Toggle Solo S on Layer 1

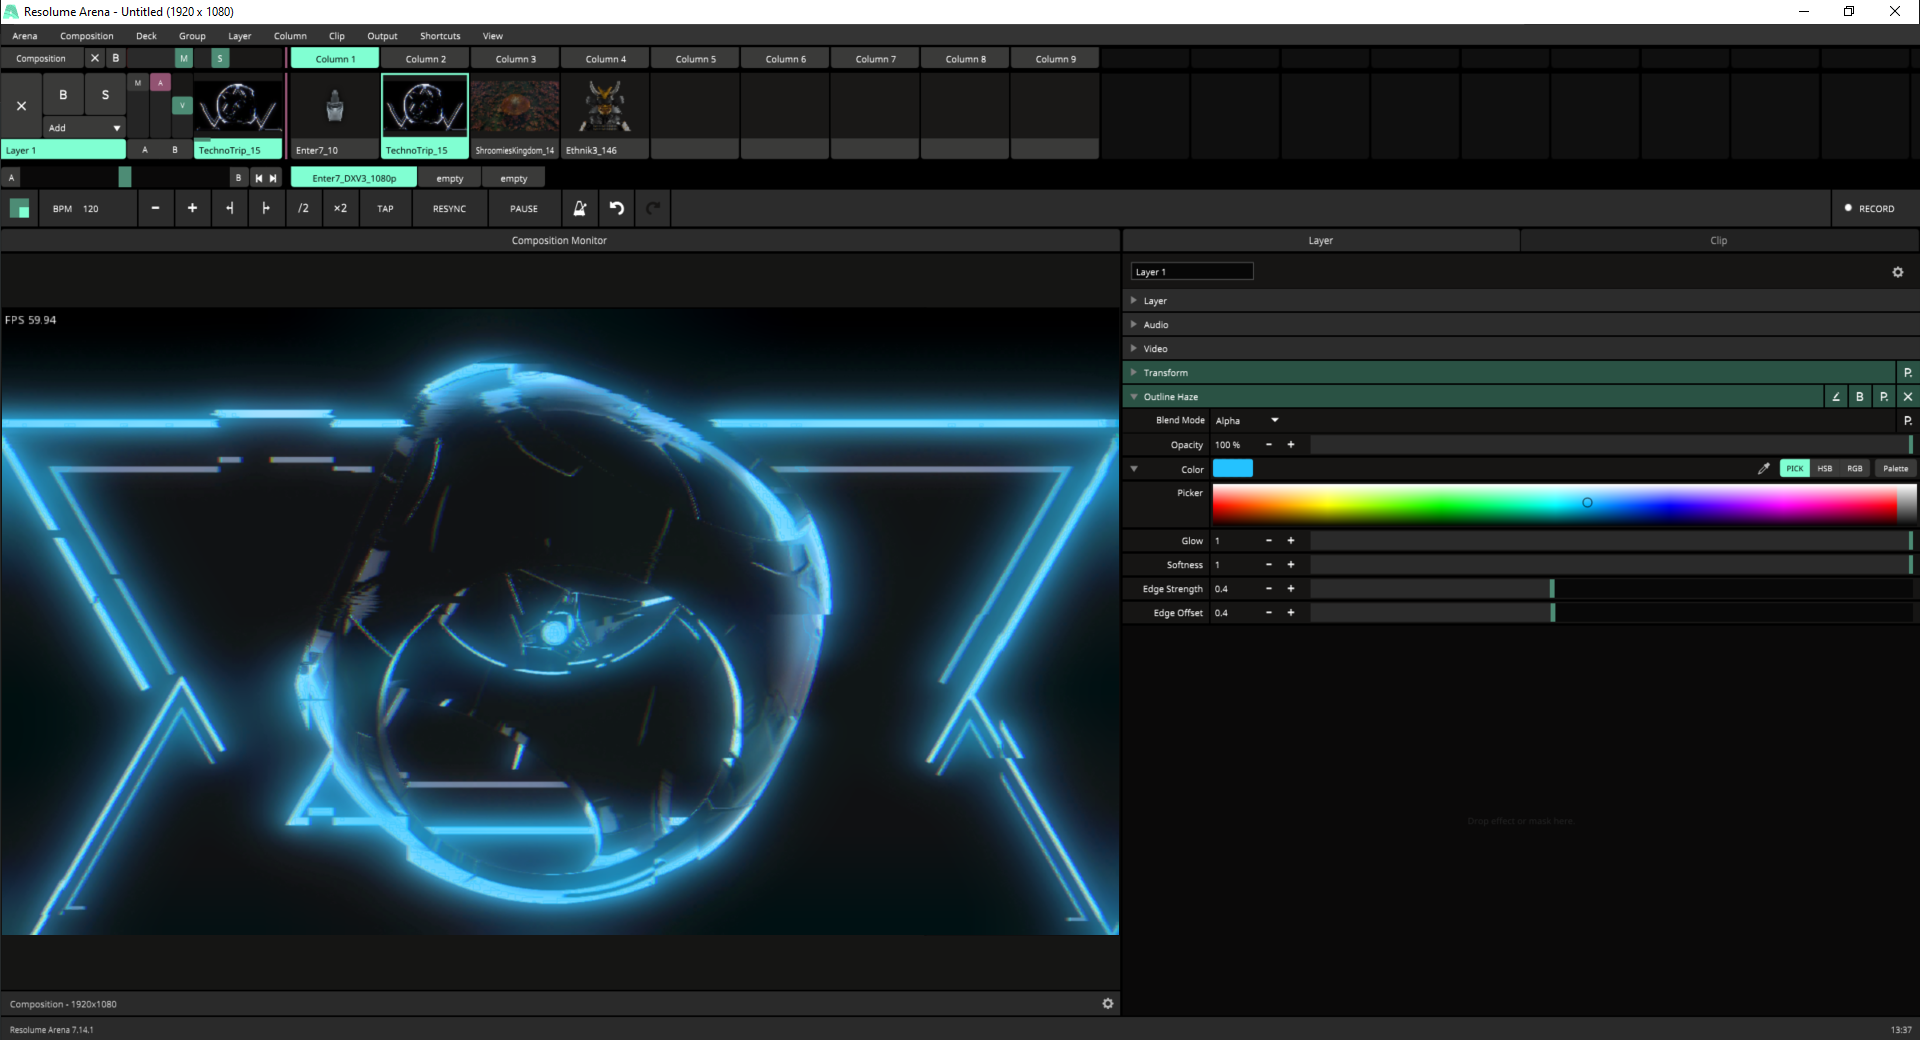pos(105,95)
